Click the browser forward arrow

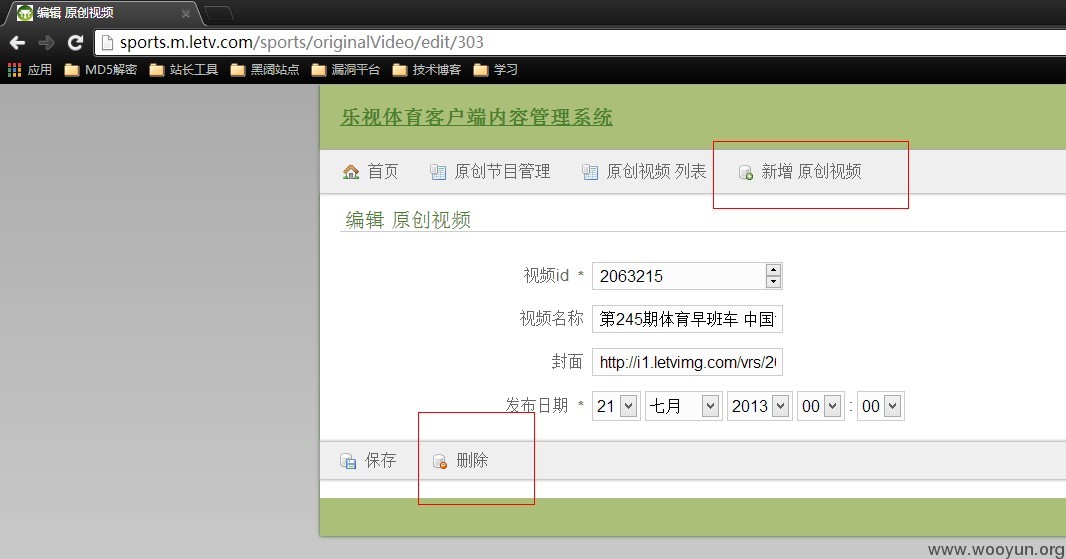click(x=46, y=43)
